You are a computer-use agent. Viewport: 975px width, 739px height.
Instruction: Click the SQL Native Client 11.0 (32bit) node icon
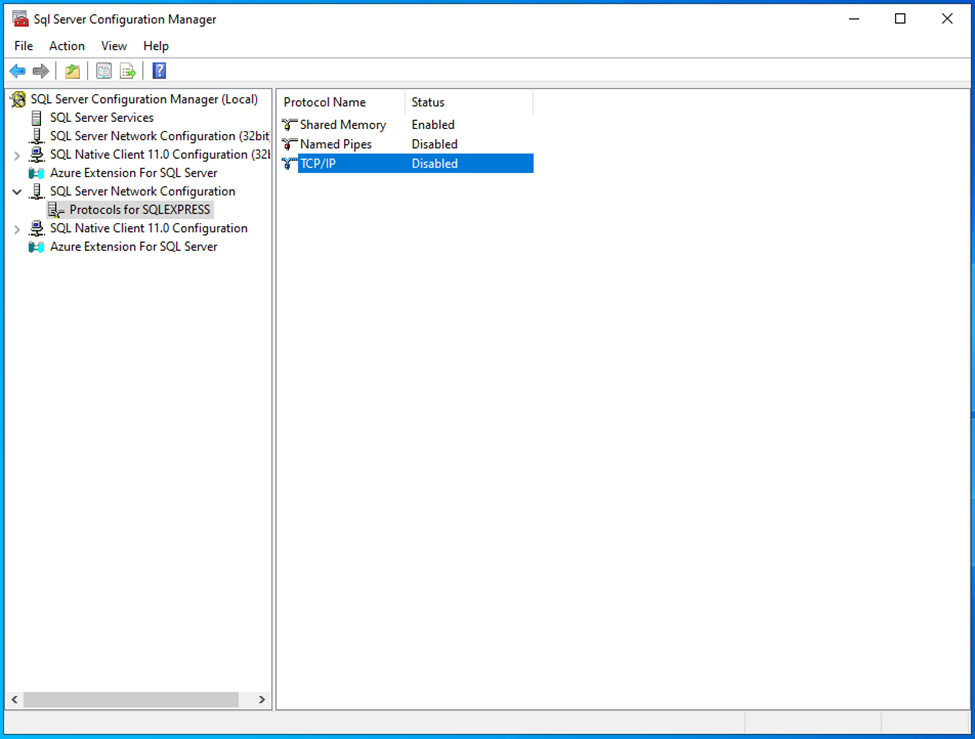click(x=37, y=154)
